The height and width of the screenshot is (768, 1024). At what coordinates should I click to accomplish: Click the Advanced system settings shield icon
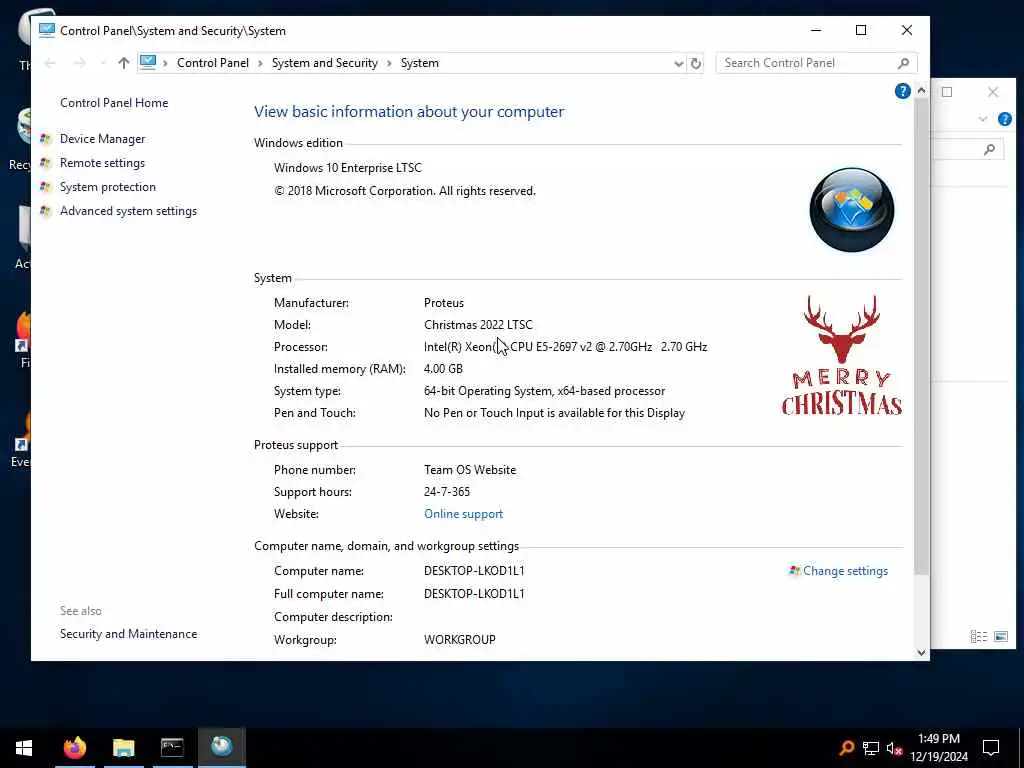(x=45, y=211)
